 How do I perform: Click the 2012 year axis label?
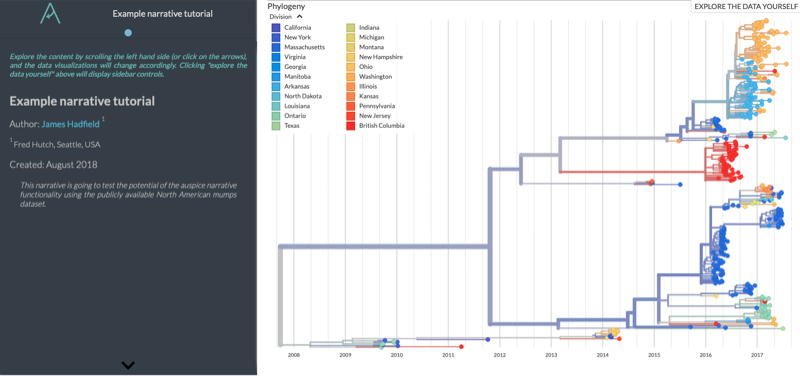[499, 355]
